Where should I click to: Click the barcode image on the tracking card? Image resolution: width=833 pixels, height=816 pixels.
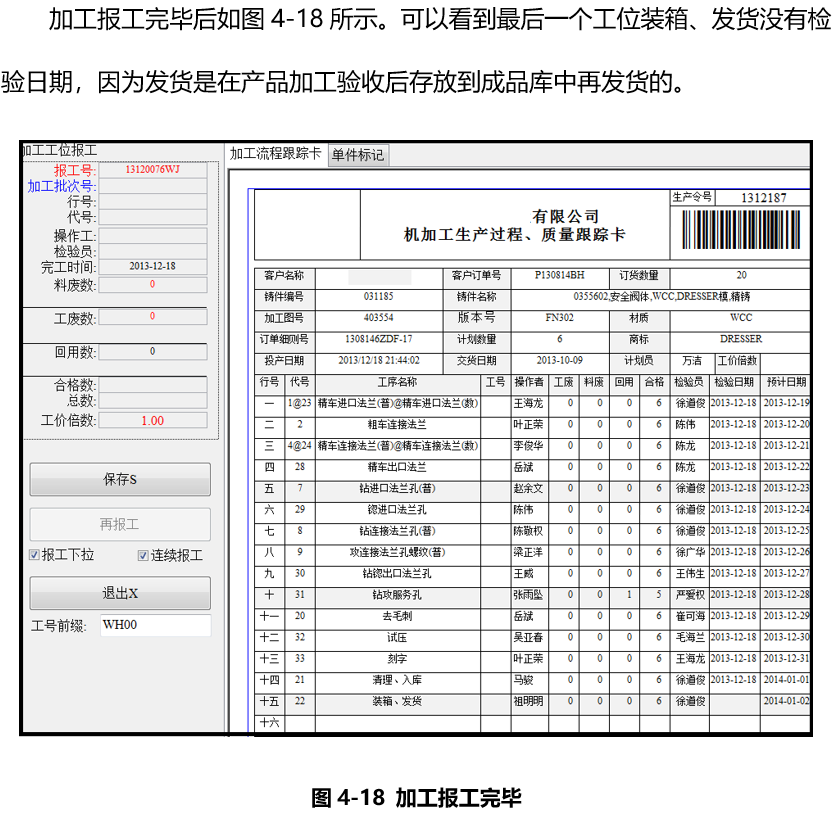(741, 230)
